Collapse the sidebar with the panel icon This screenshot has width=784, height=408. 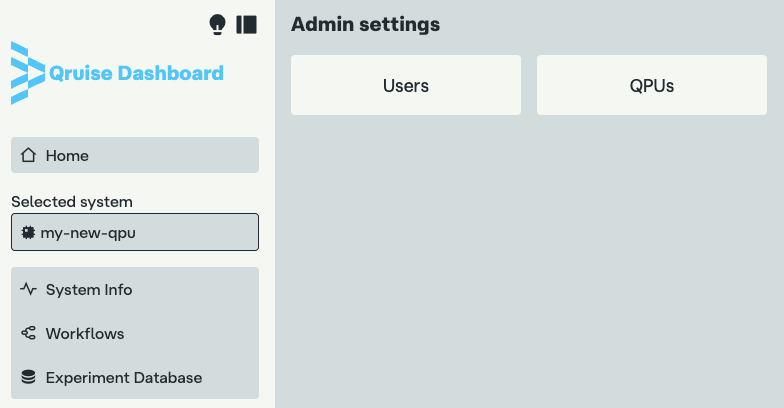pos(246,25)
